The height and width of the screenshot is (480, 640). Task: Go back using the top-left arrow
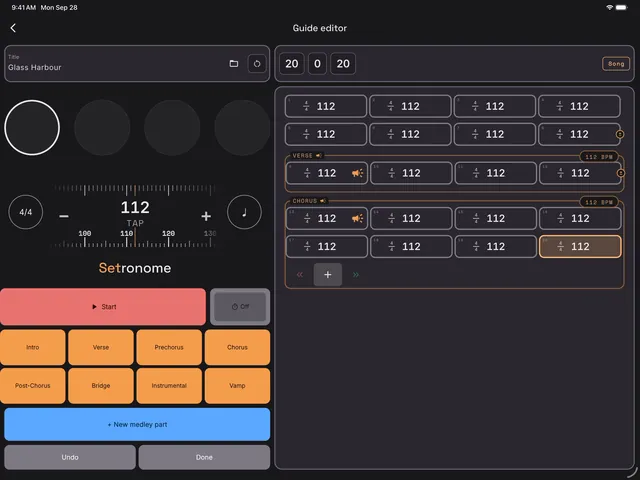(13, 28)
